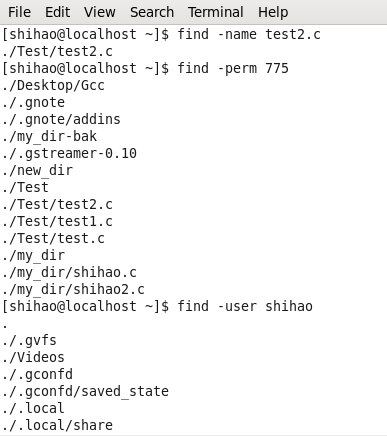
Task: Open the Edit menu
Action: 57,12
